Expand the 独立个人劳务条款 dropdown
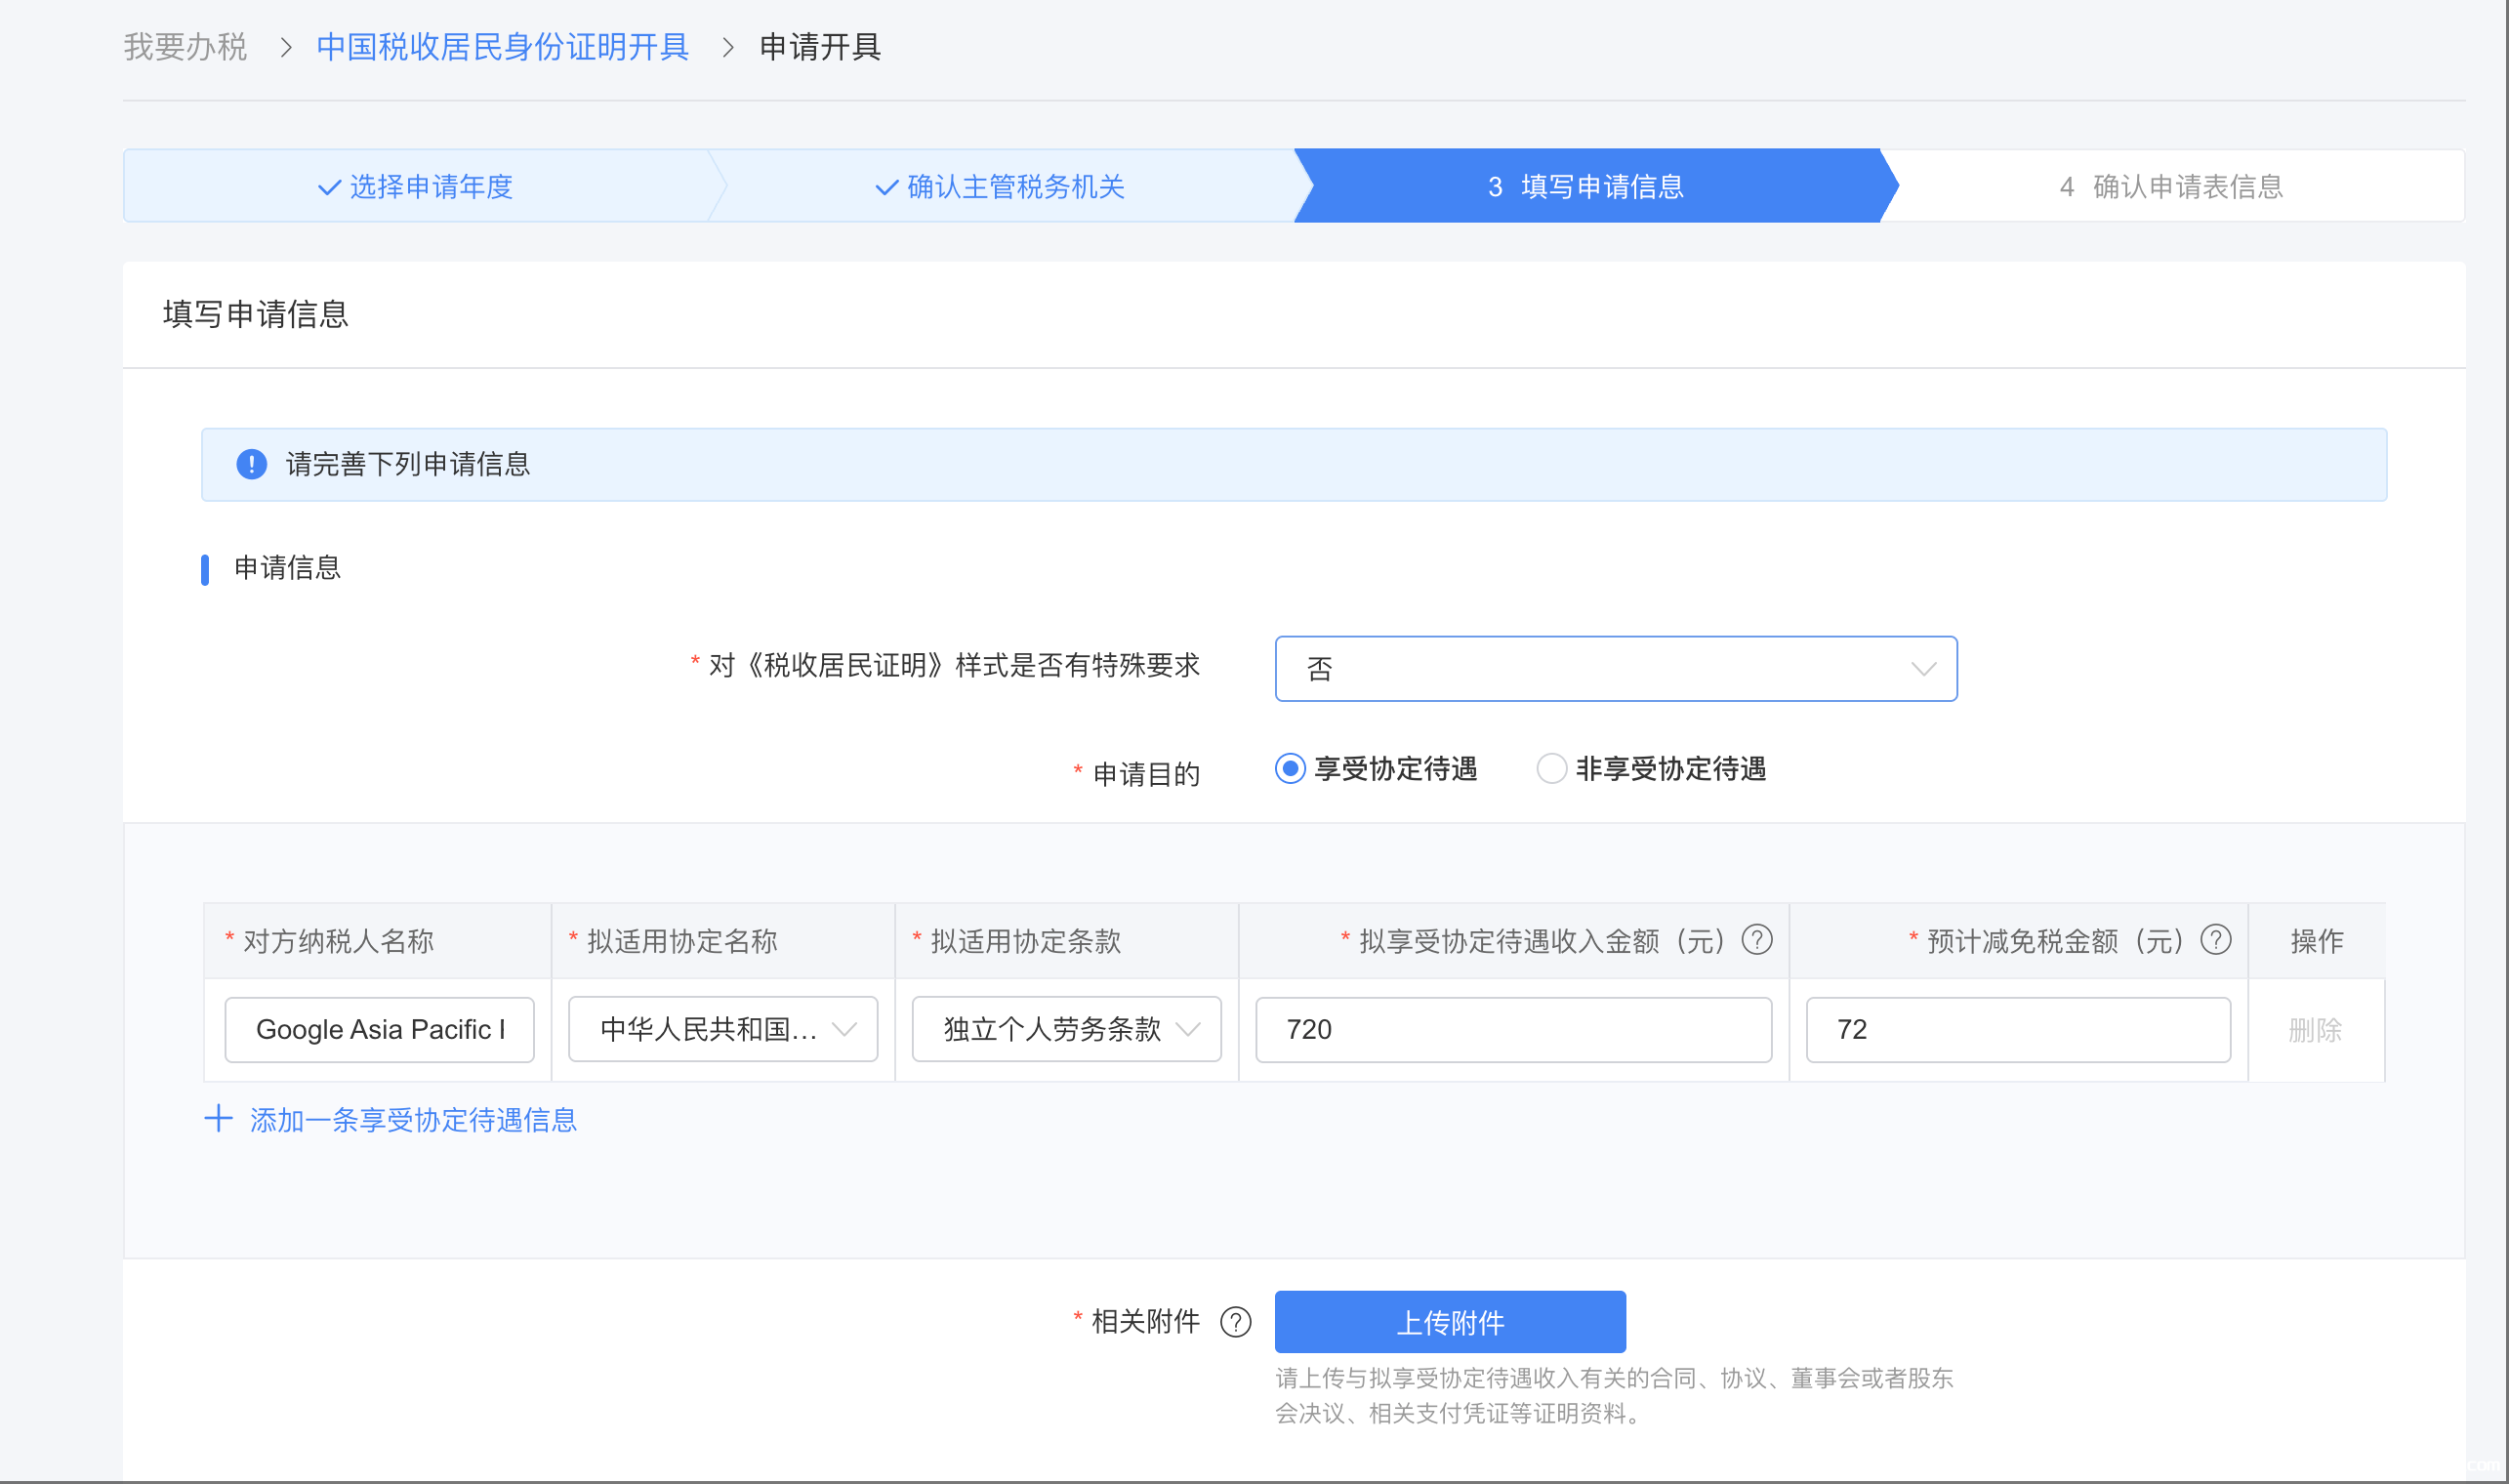The image size is (2509, 1484). click(1066, 1029)
